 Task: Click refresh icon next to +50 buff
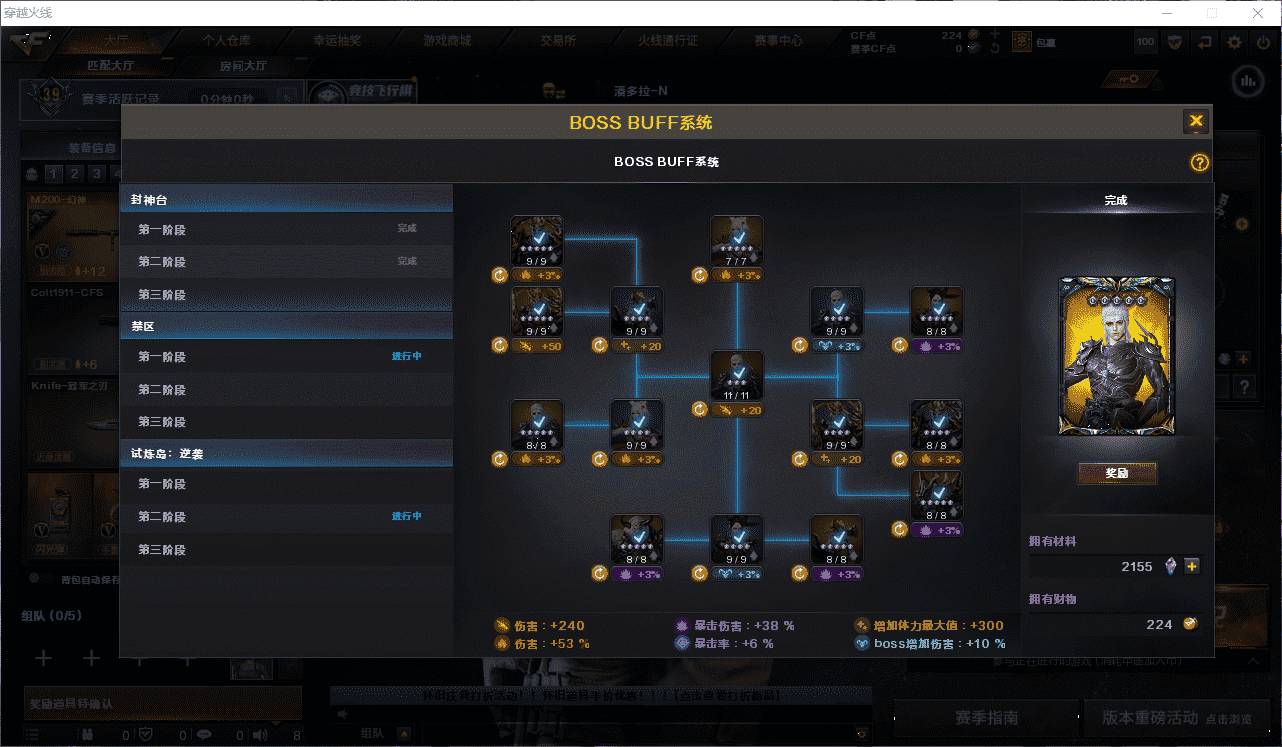click(x=500, y=345)
